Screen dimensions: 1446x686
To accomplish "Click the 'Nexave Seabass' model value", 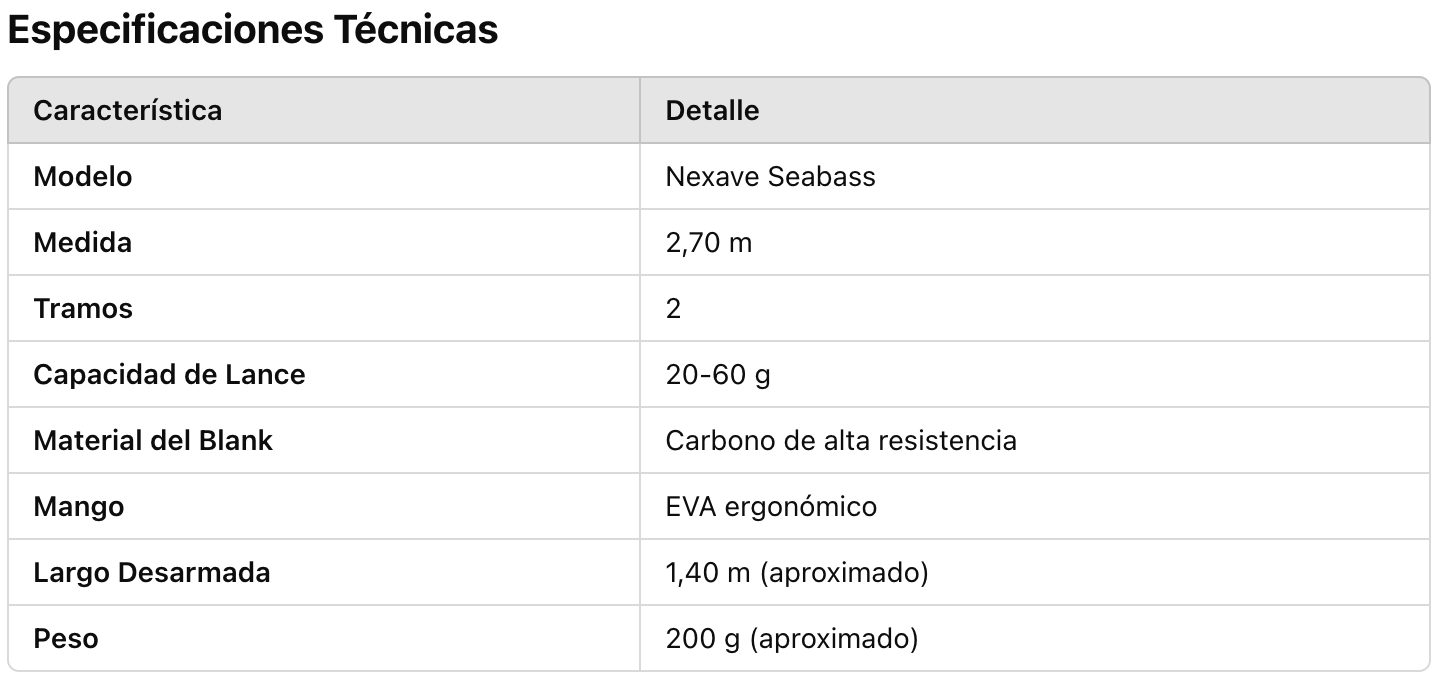I will click(x=770, y=176).
